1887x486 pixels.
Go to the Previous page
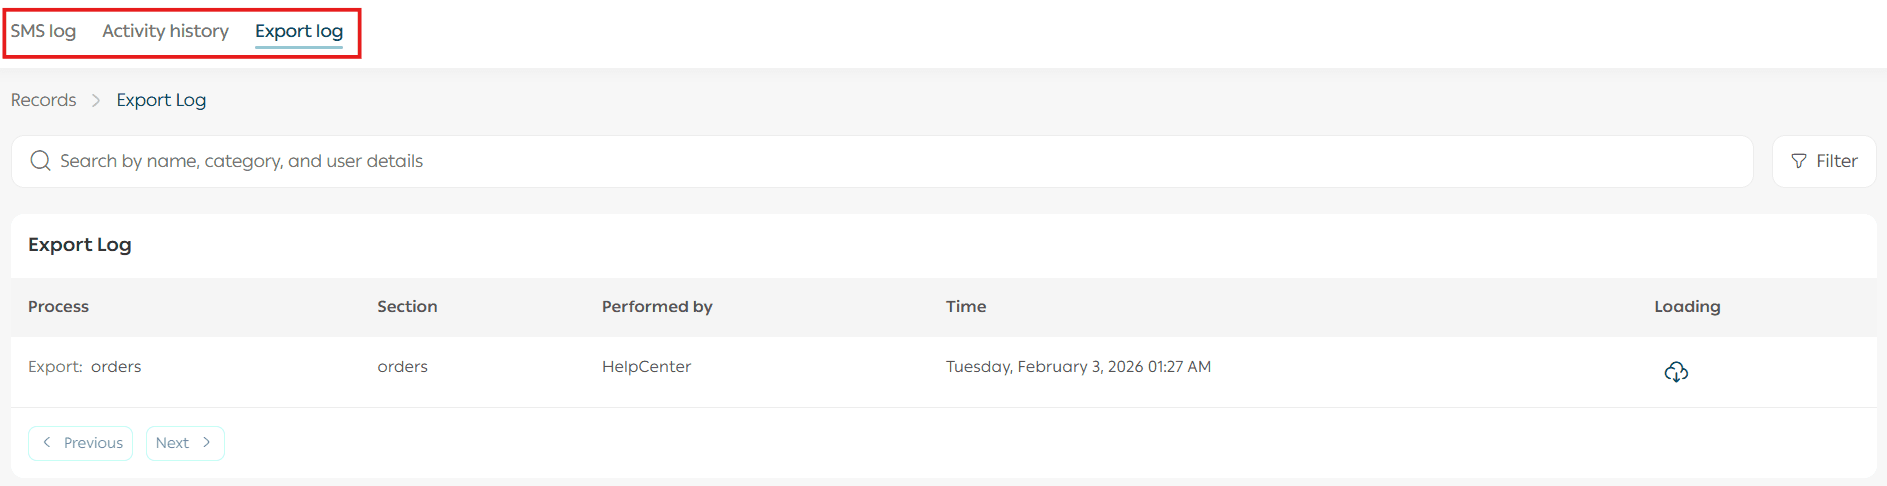81,443
